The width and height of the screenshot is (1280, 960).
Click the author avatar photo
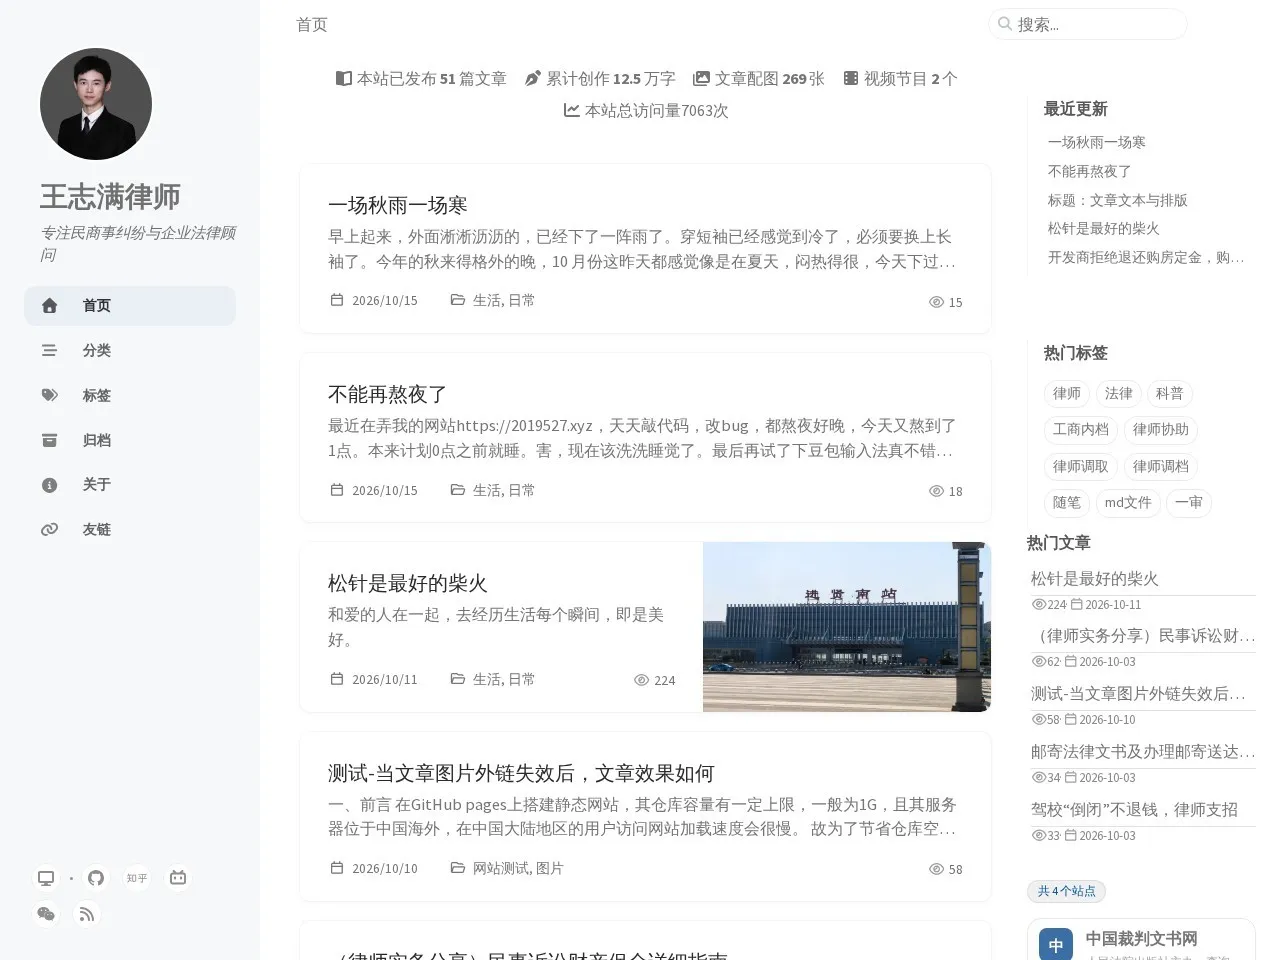(96, 104)
